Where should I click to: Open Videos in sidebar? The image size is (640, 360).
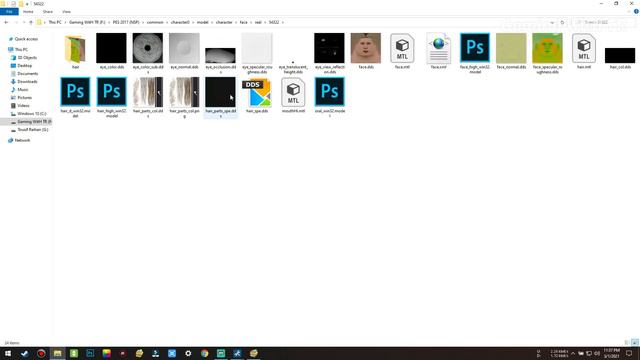click(23, 106)
